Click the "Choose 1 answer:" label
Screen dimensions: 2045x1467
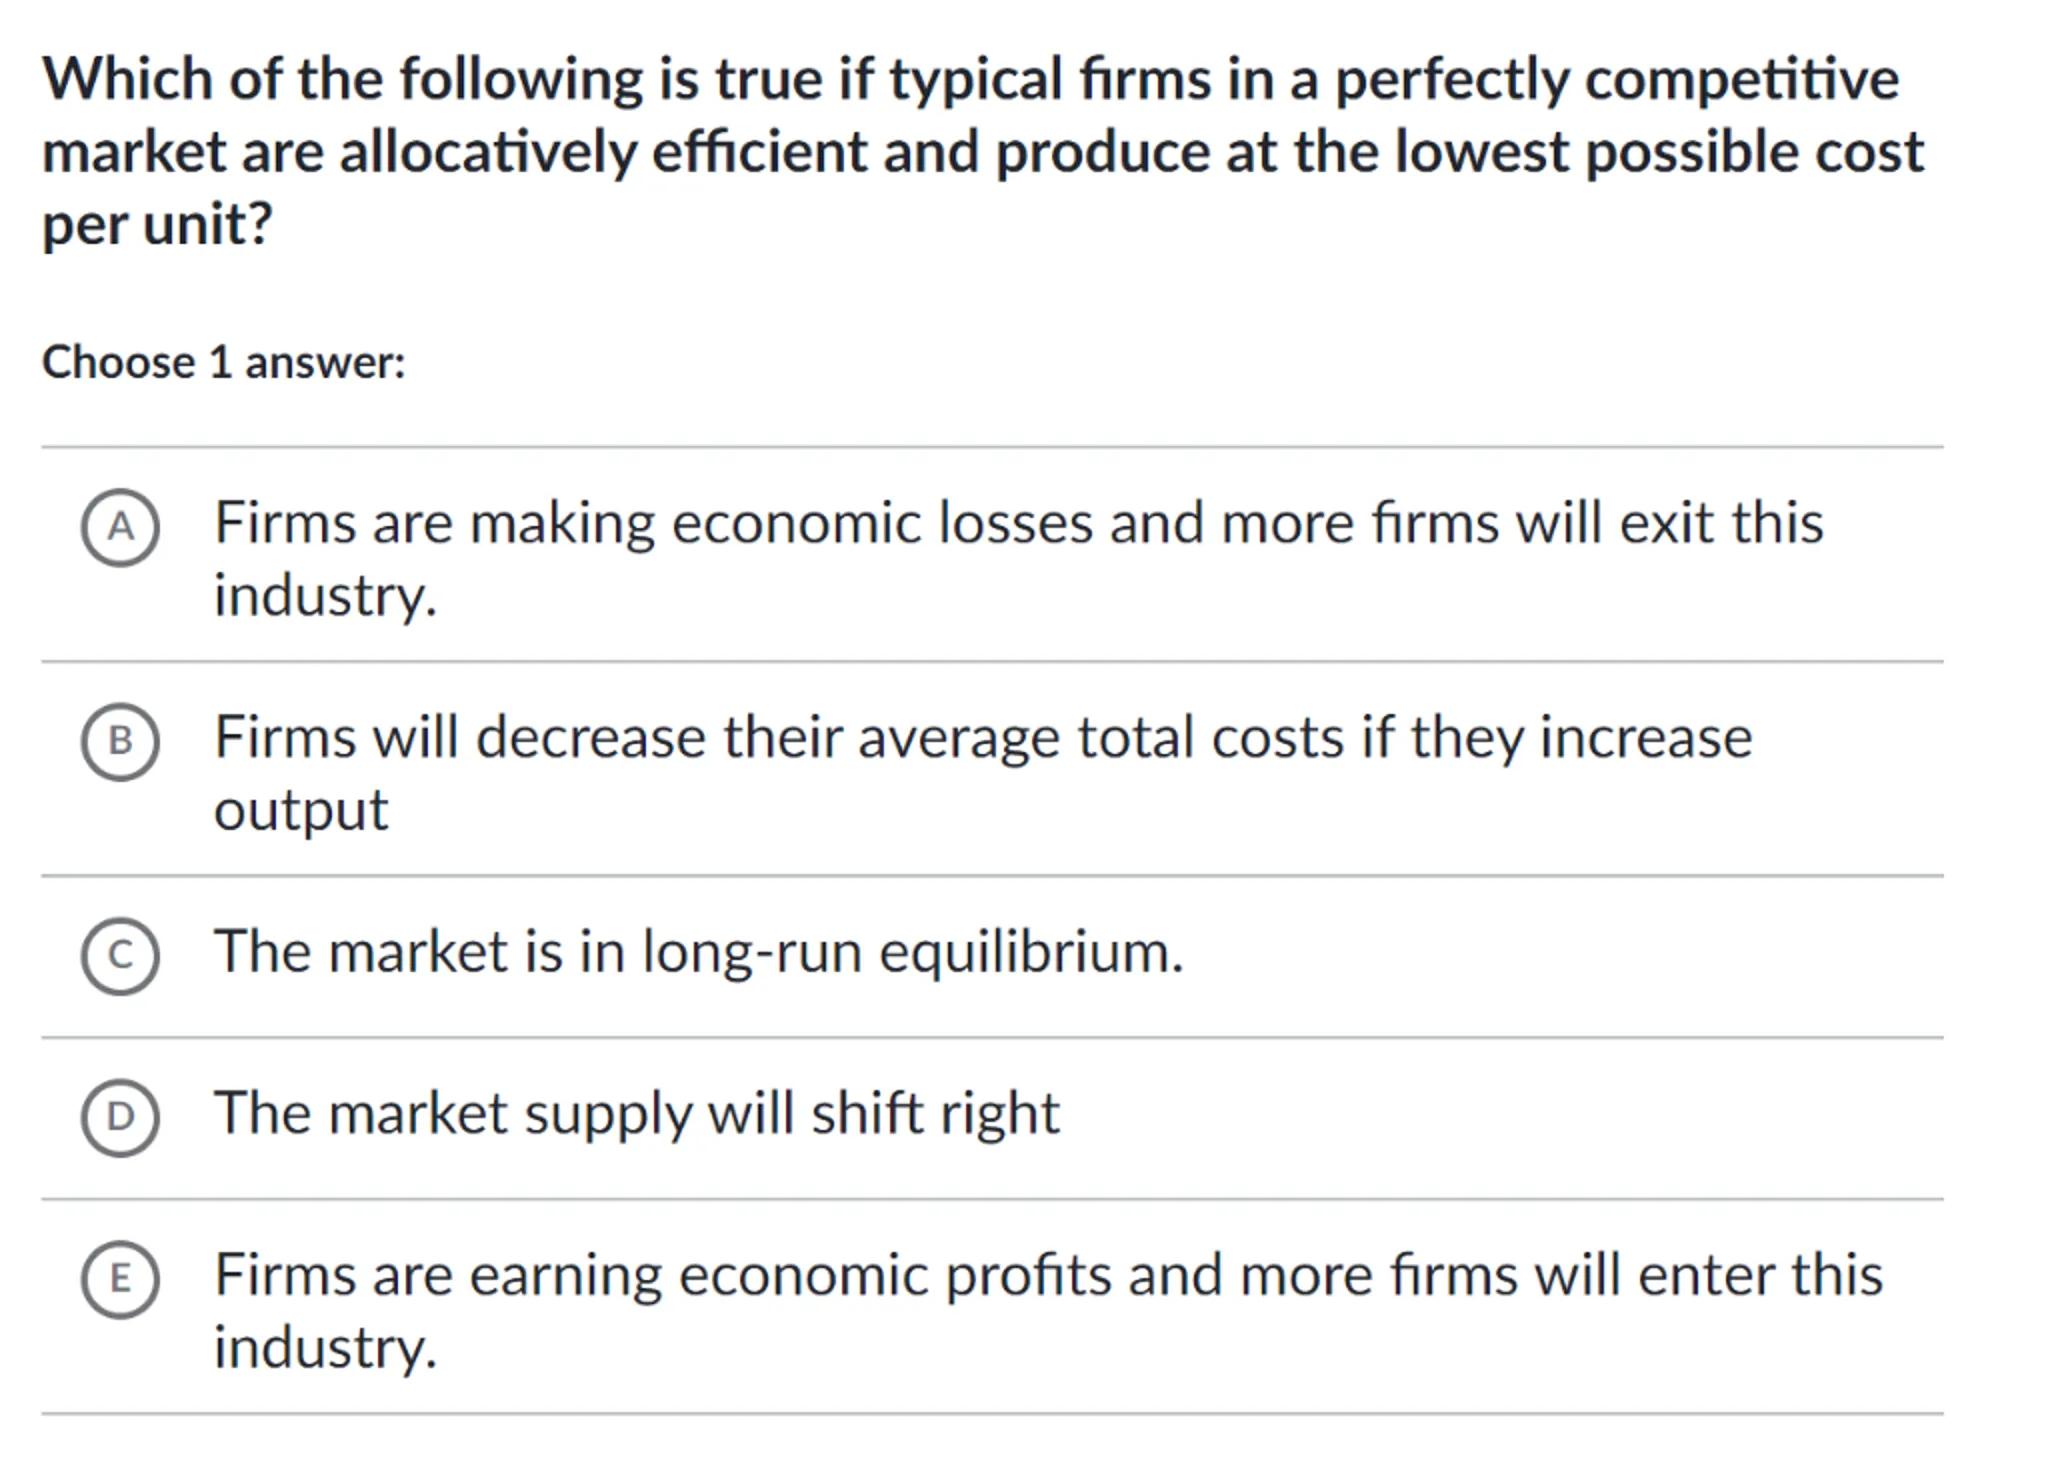(x=224, y=362)
